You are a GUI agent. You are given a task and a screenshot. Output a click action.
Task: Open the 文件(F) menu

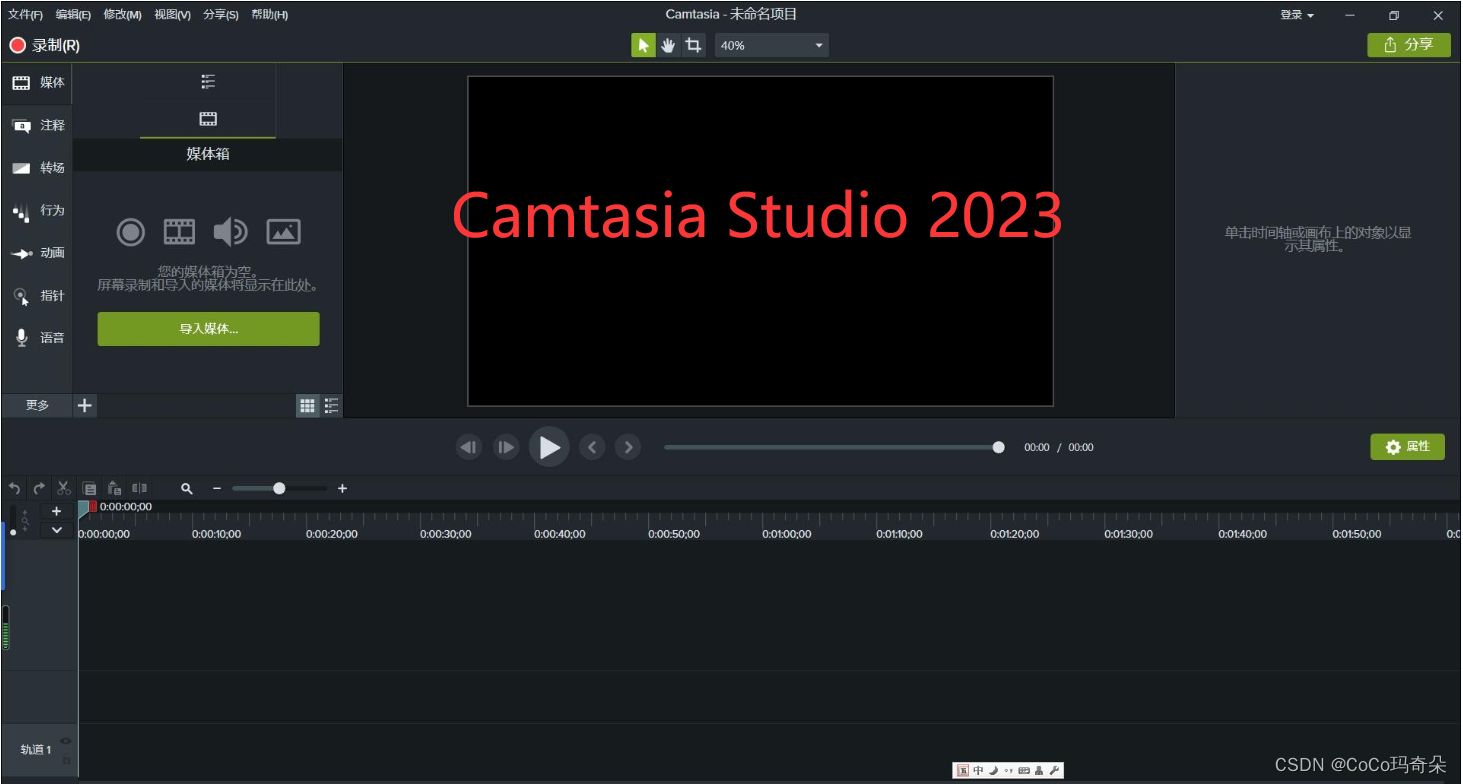coord(25,15)
